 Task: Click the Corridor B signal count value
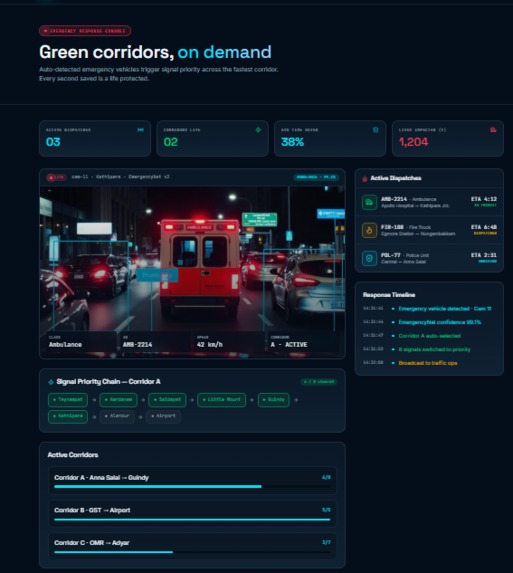tap(326, 510)
